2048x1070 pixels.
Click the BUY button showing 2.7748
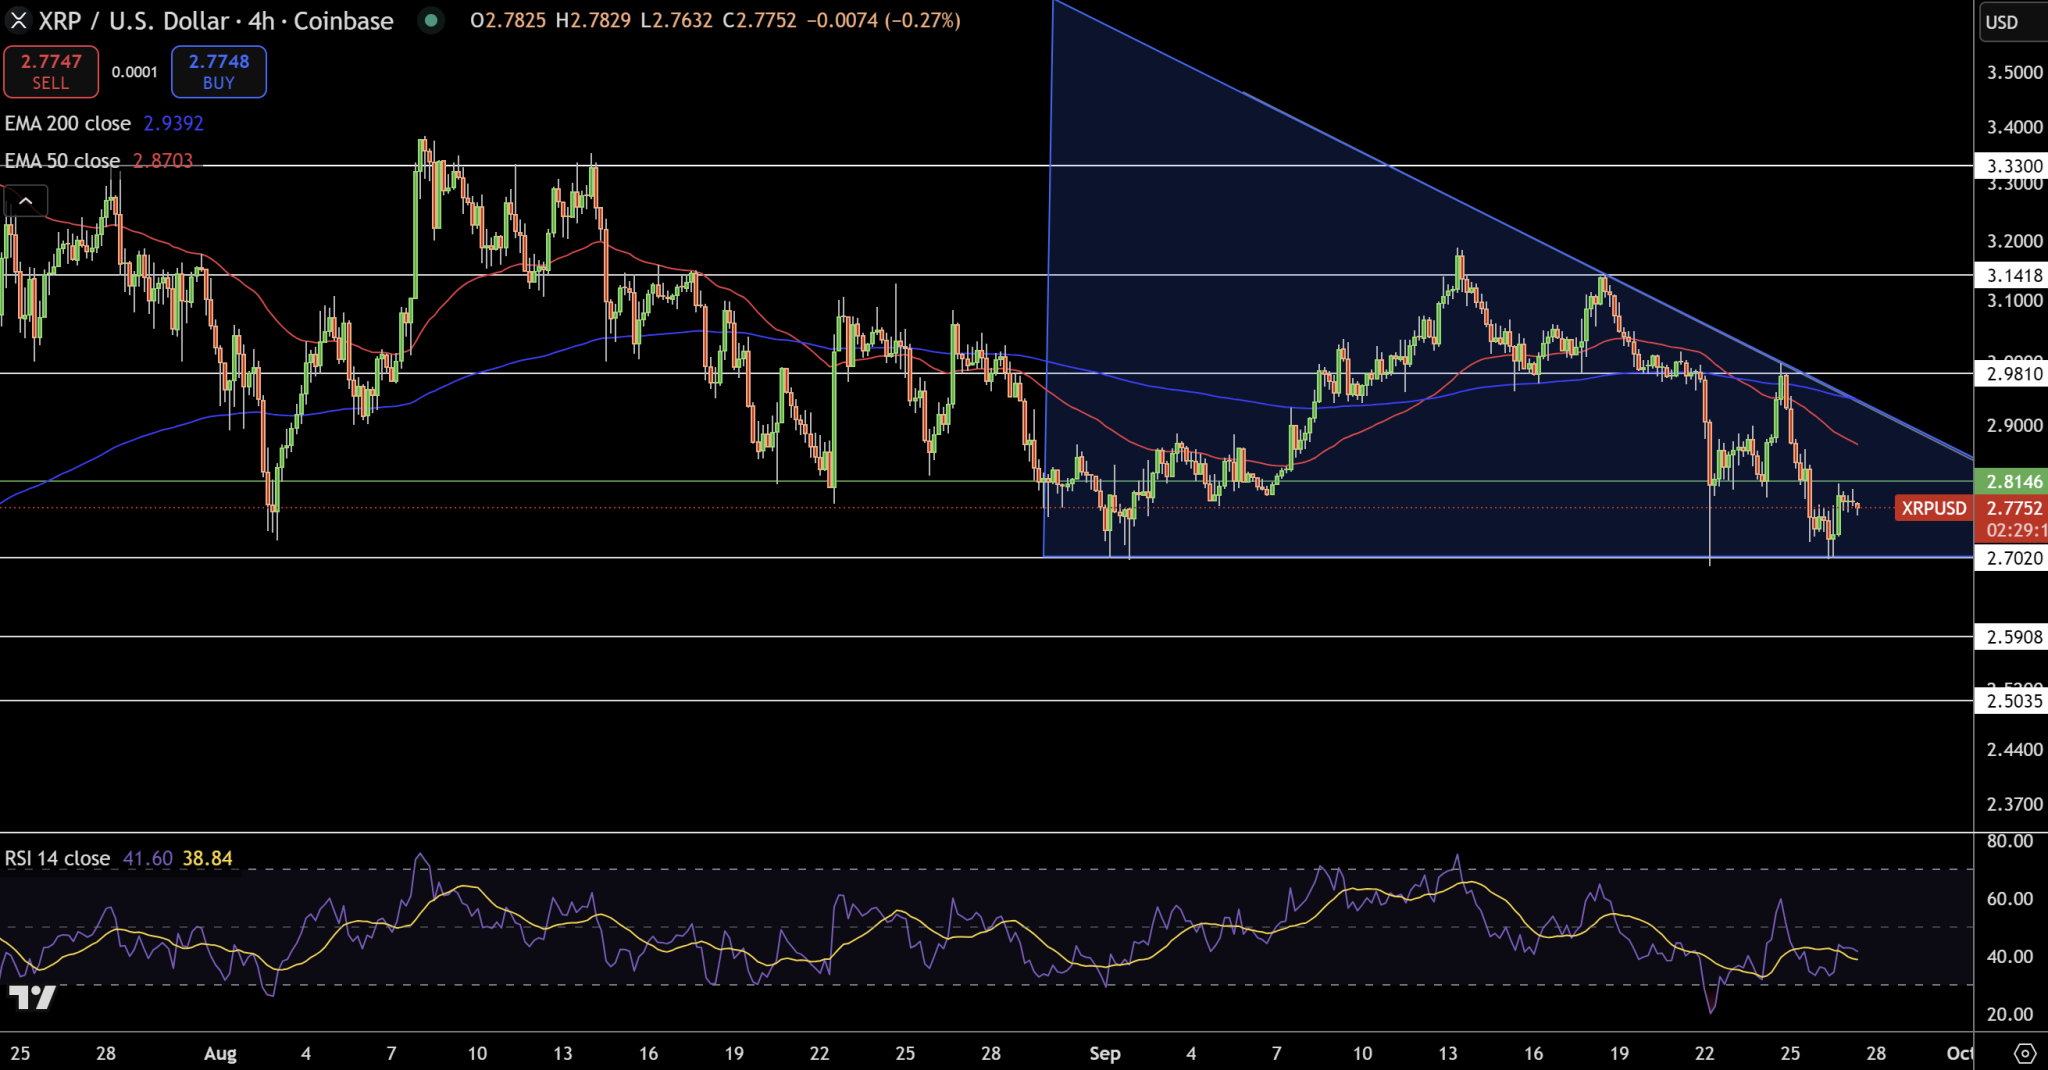pos(218,71)
